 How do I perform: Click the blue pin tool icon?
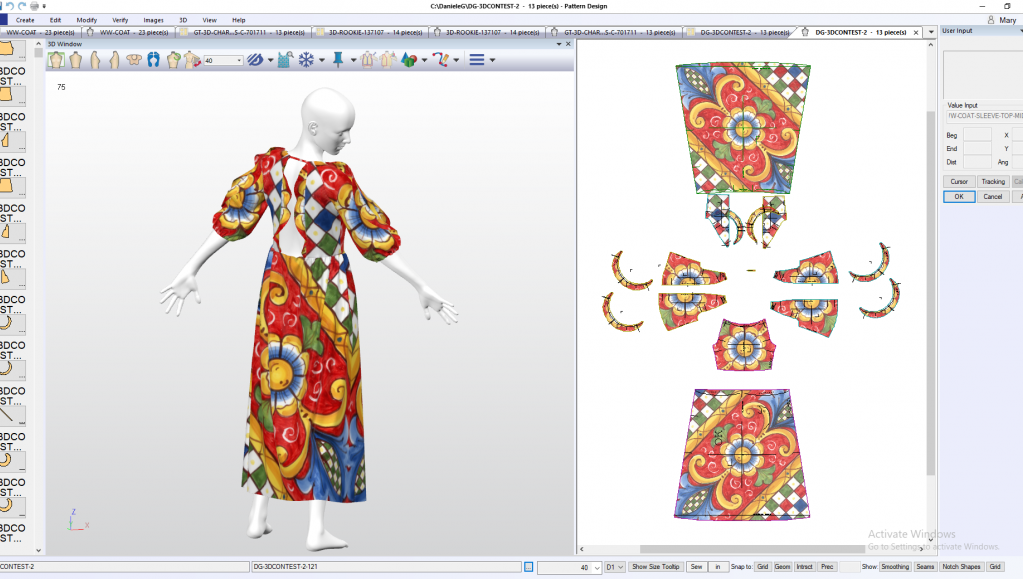[337, 60]
